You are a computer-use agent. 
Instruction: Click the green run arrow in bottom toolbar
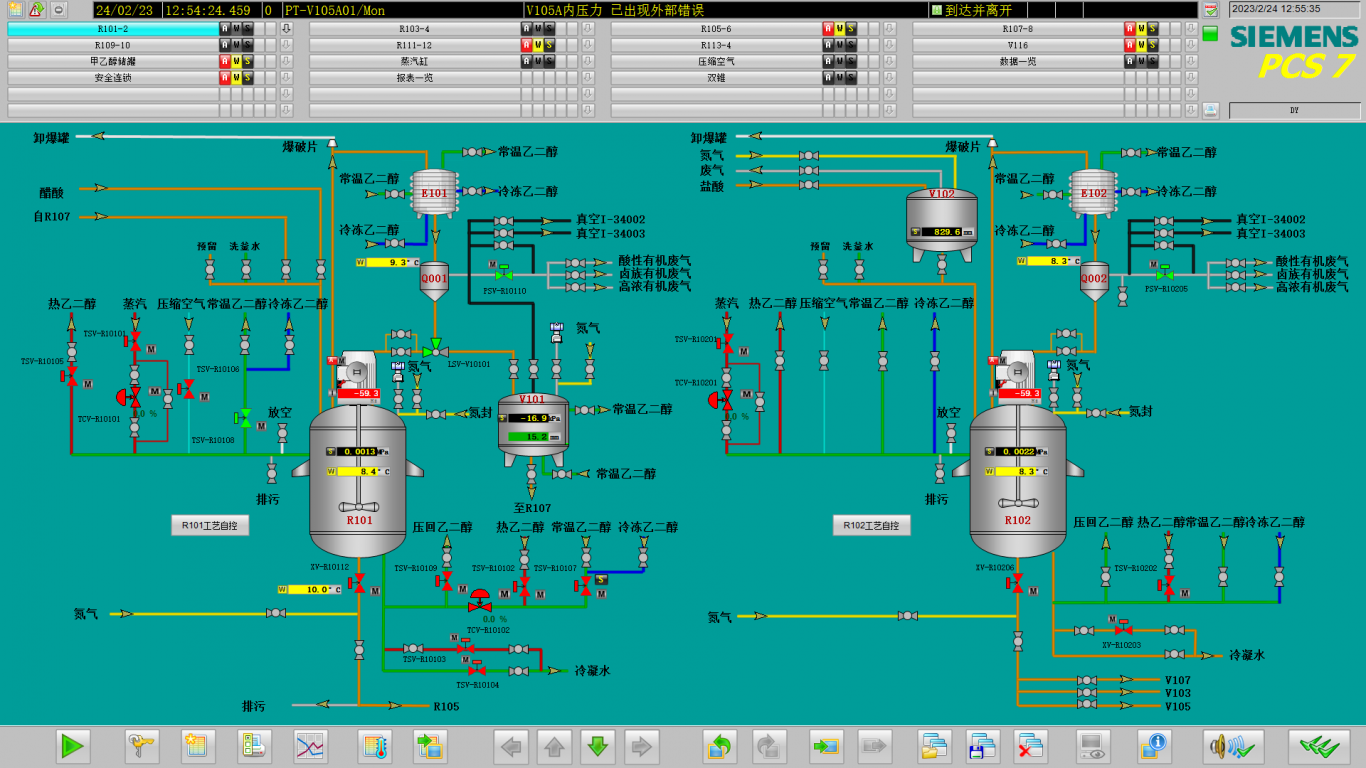72,746
